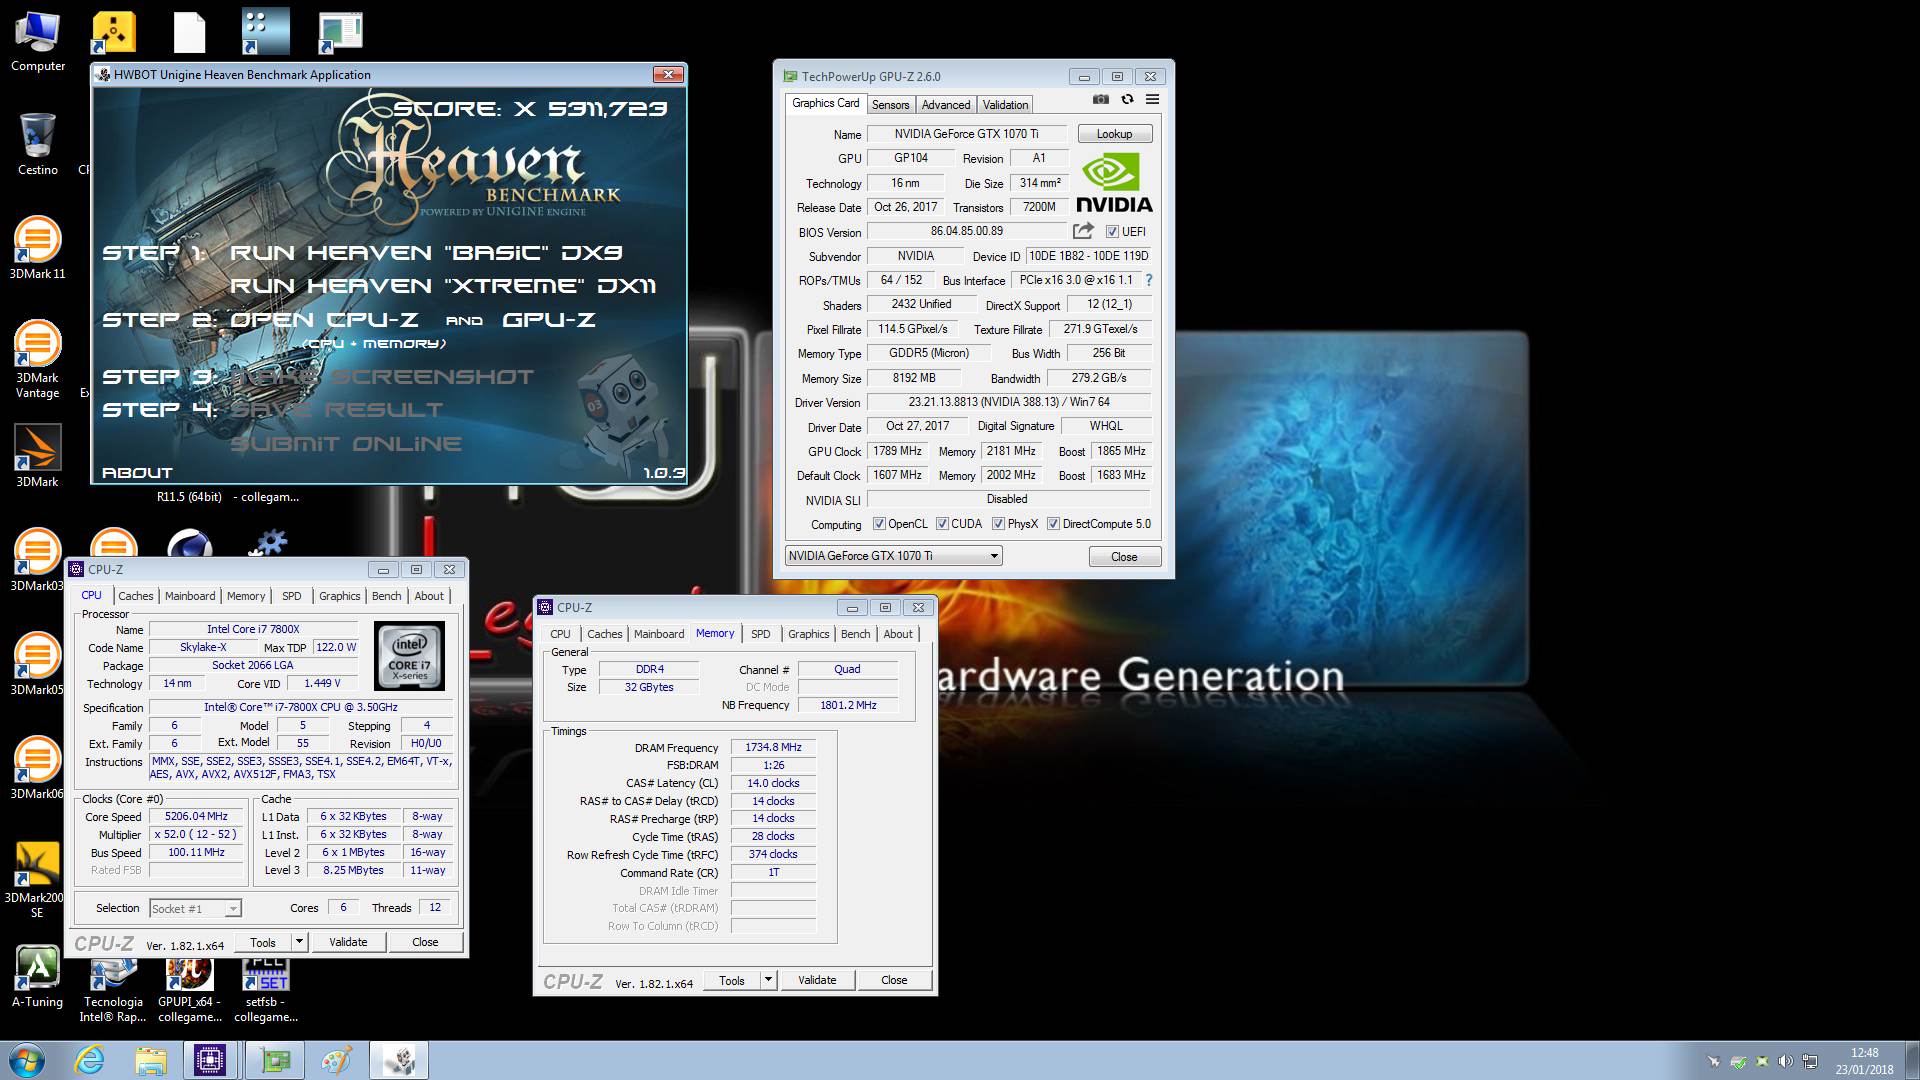Click the volume speaker tray icon

pos(1785,1061)
